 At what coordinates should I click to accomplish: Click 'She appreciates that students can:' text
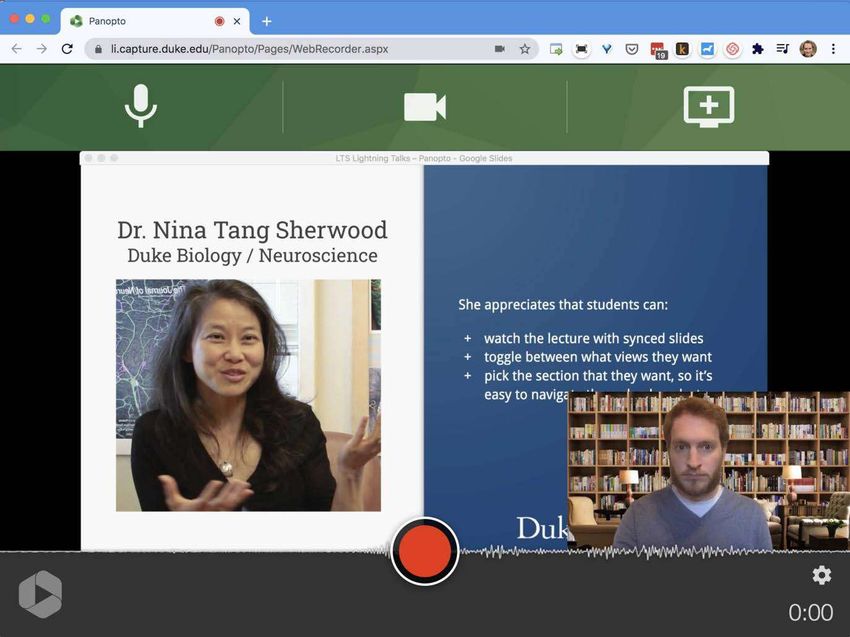pos(563,305)
